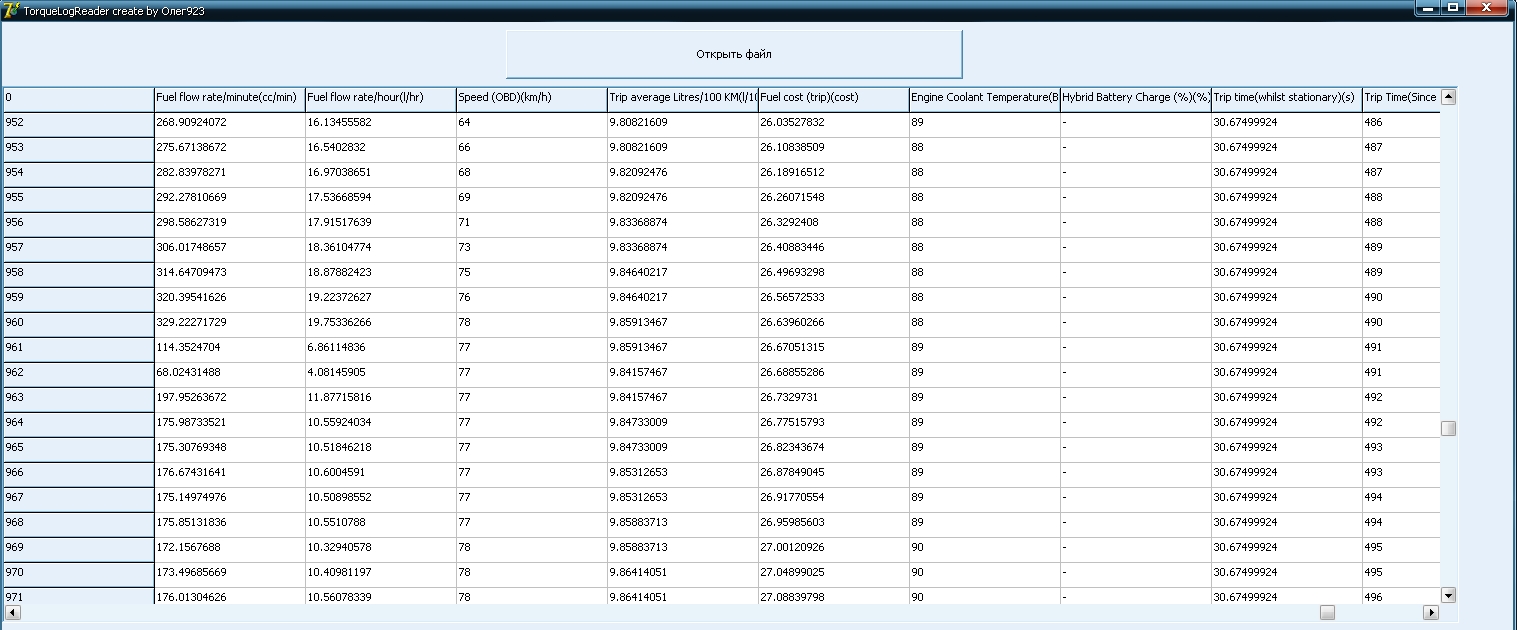Minimize the TorqueLogReader window

(x=1429, y=8)
